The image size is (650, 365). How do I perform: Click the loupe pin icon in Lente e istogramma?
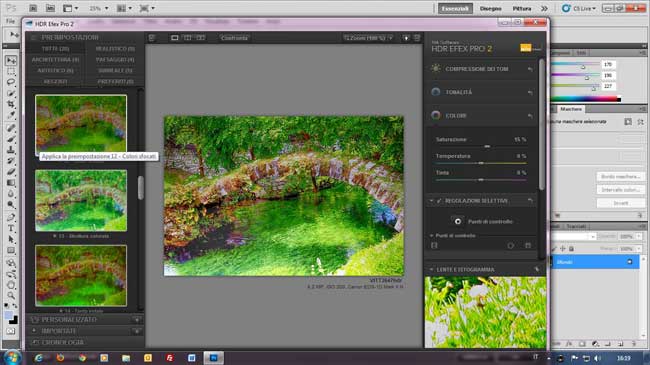click(x=537, y=270)
